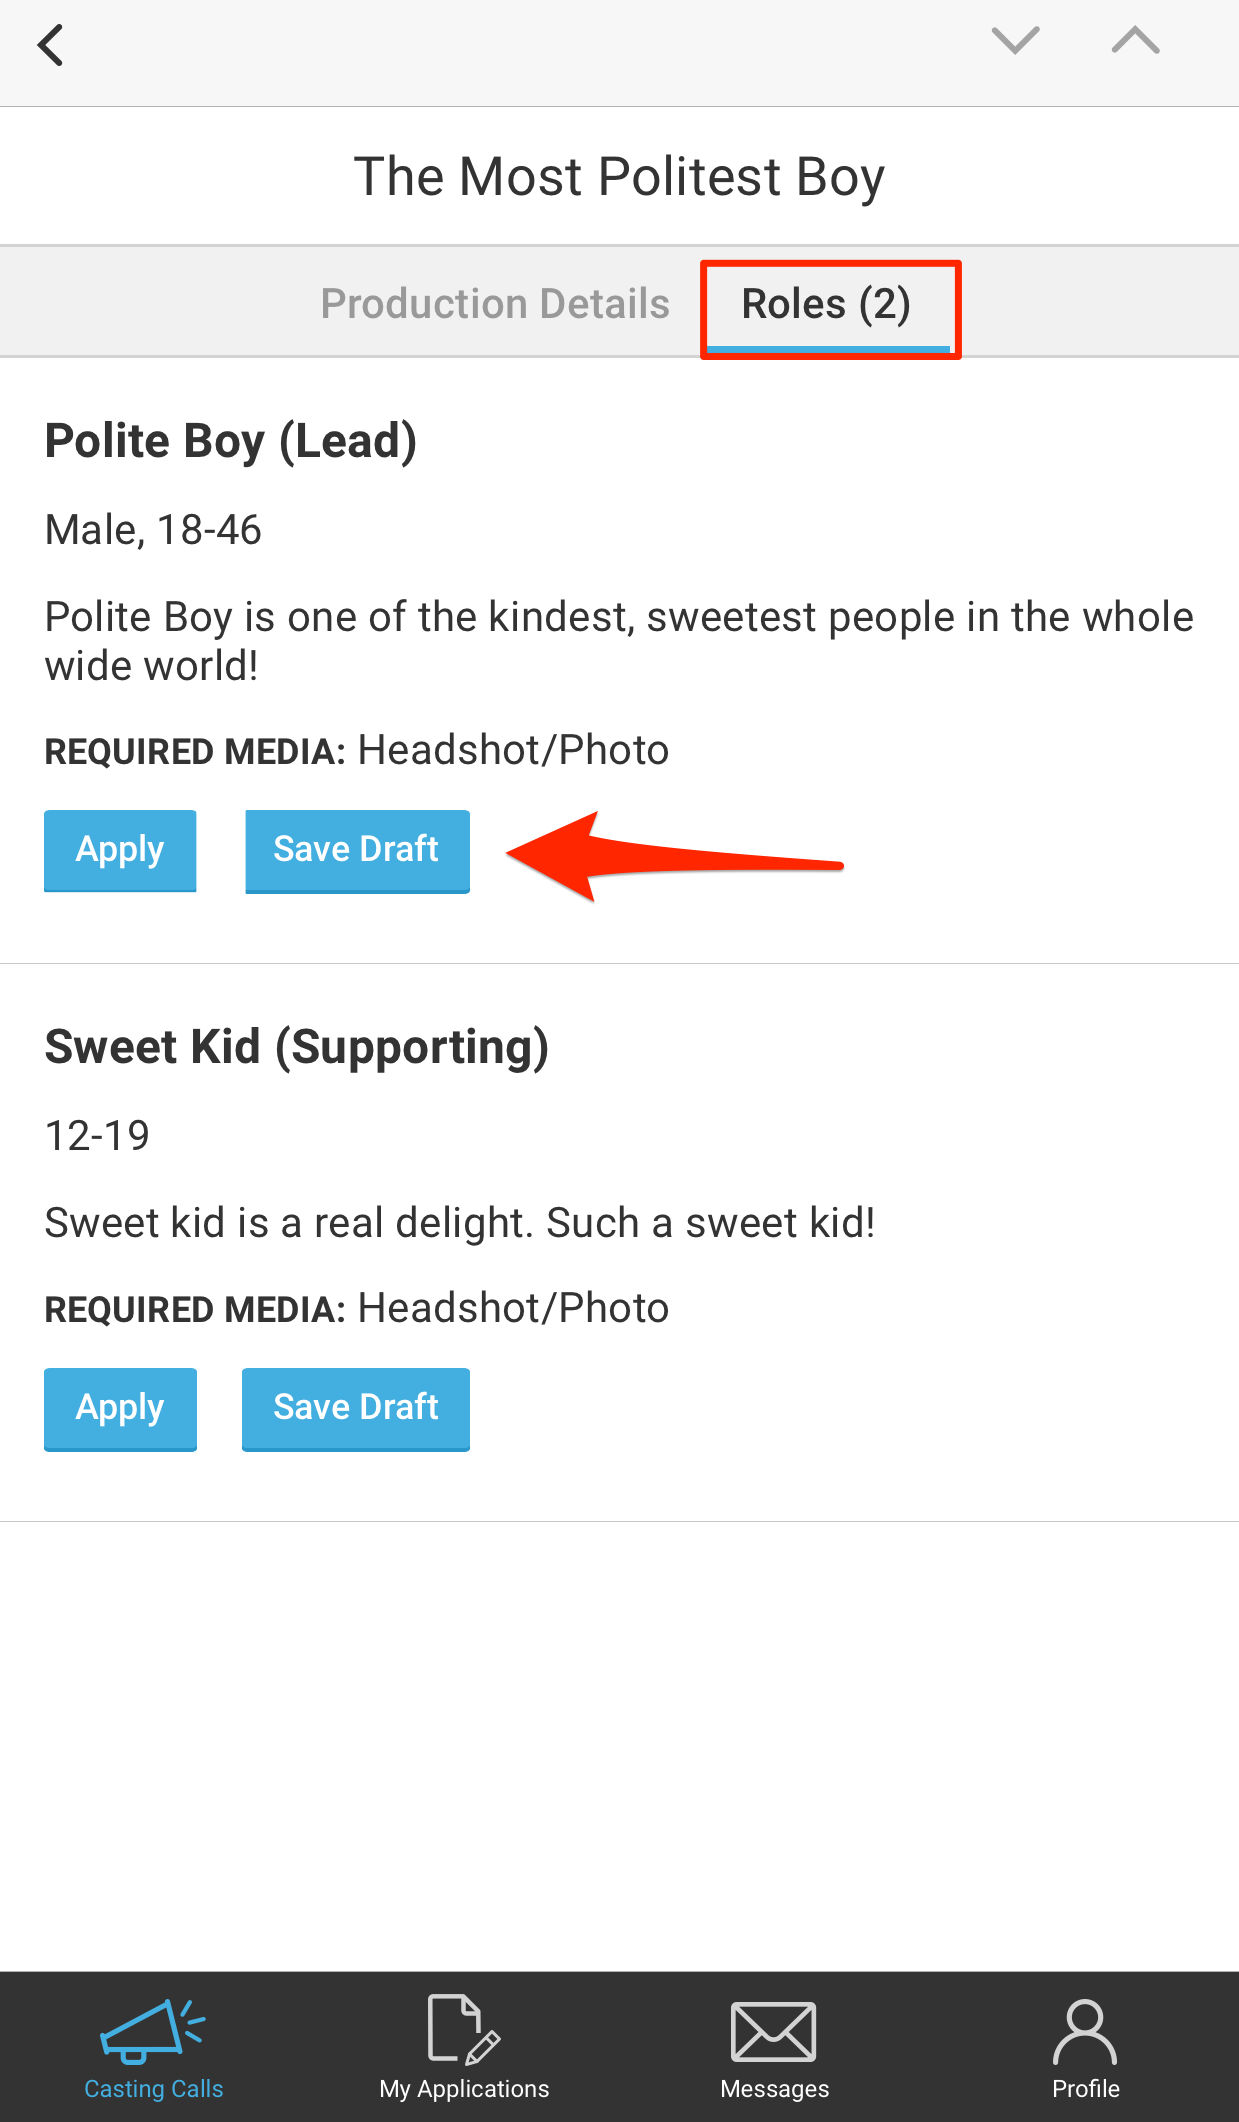Tap the back arrow icon
This screenshot has height=2122, width=1239.
coord(50,46)
